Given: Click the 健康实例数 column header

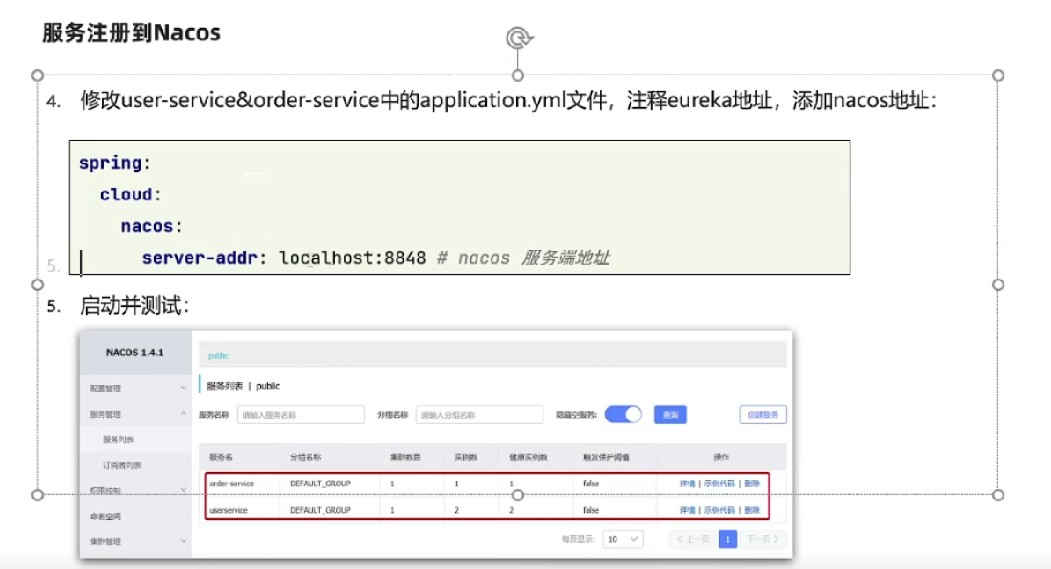Looking at the screenshot, I should [528, 457].
